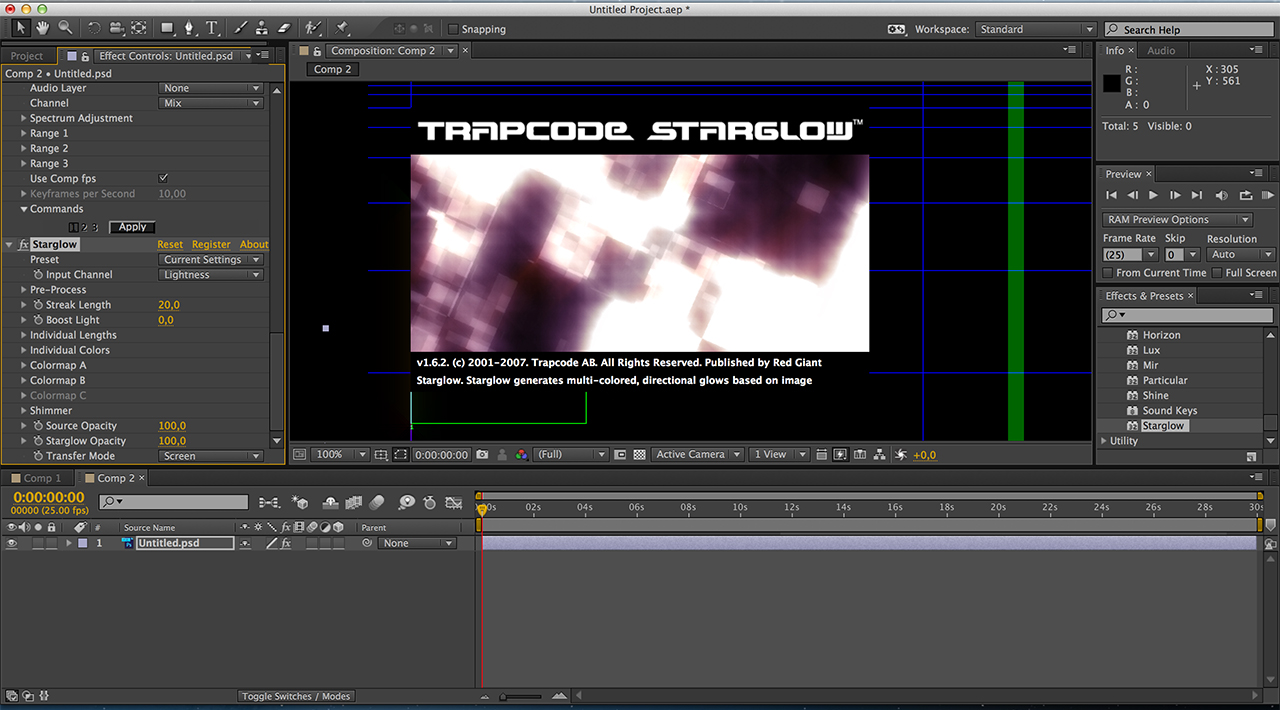
Task: Select the Brush tool
Action: point(241,28)
